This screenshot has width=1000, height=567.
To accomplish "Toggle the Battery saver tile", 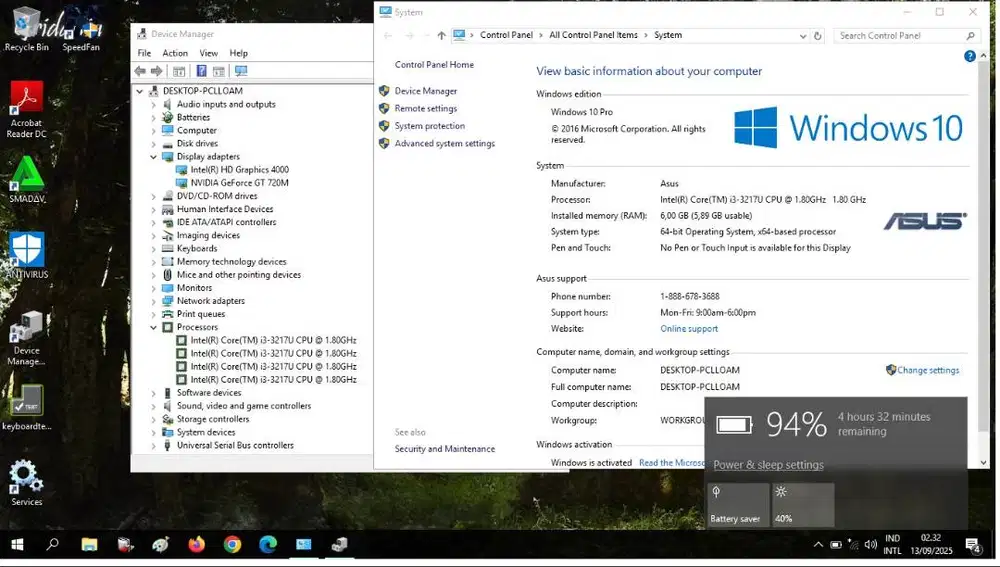I will (737, 505).
